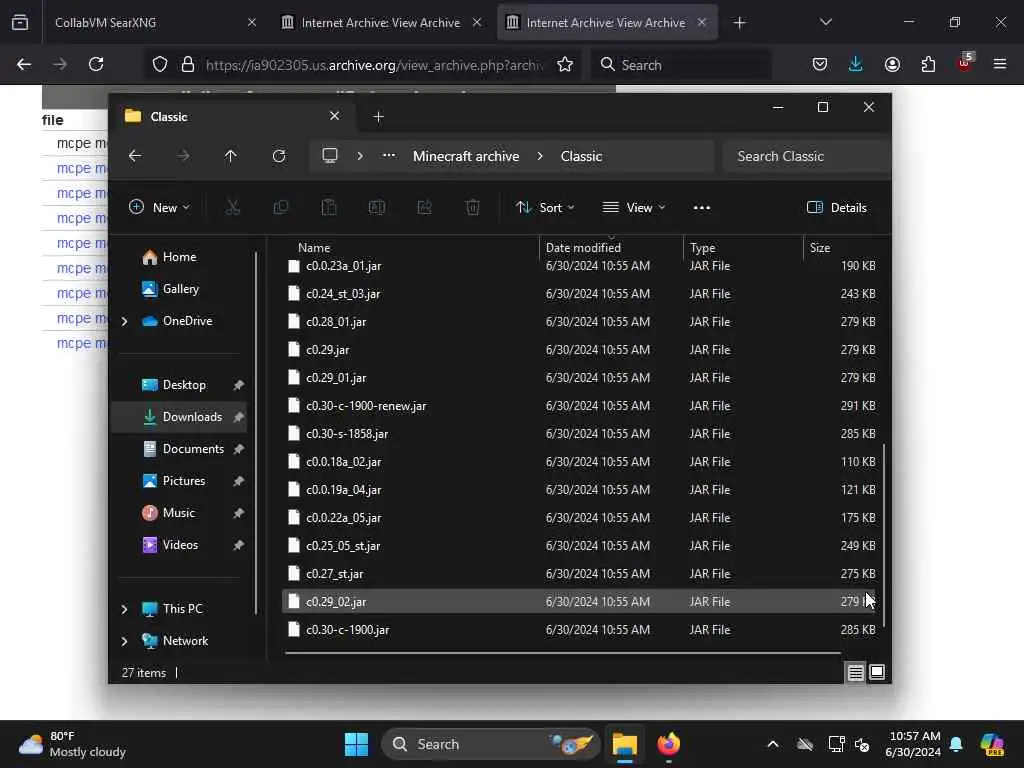The width and height of the screenshot is (1024, 768).
Task: Open the See more ellipsis menu
Action: coord(701,208)
